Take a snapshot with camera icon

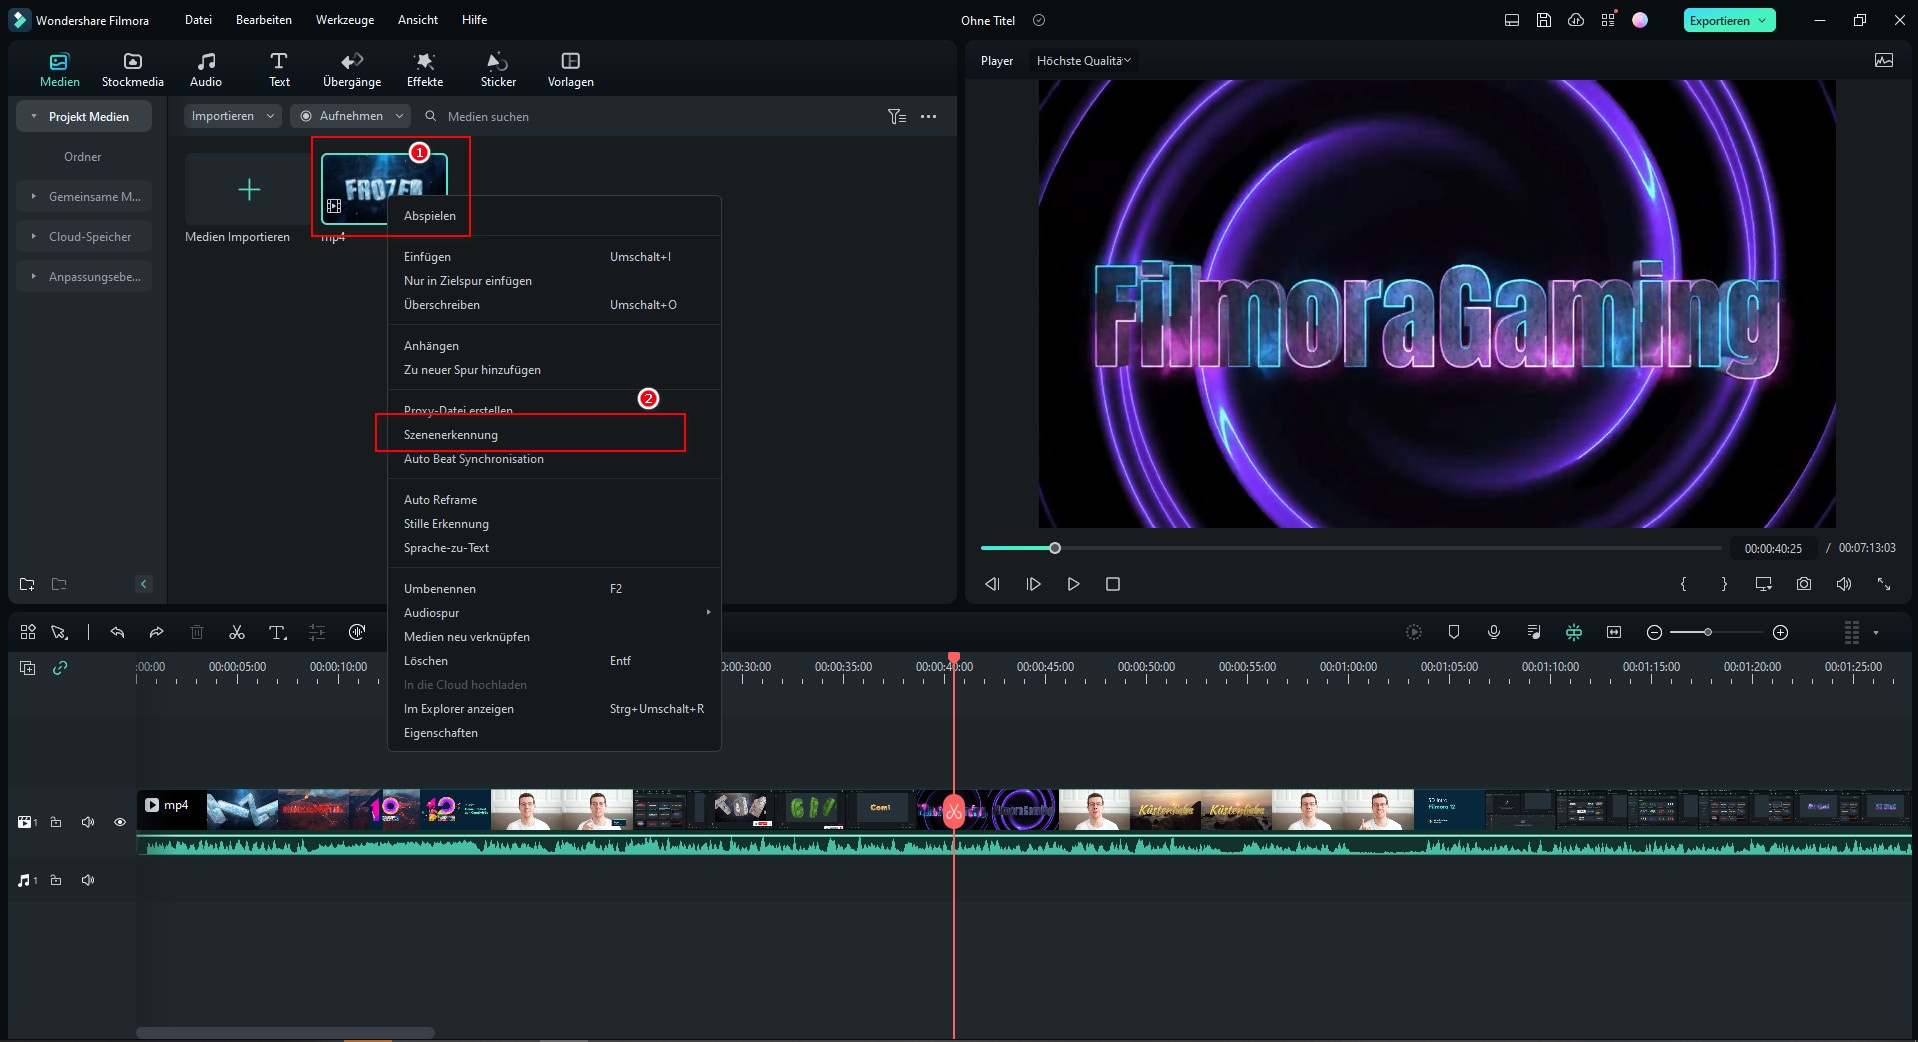[x=1804, y=584]
